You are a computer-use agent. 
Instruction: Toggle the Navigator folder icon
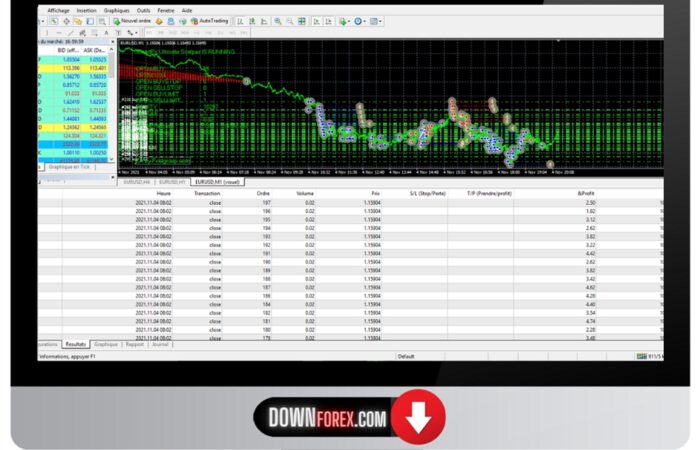(78, 21)
